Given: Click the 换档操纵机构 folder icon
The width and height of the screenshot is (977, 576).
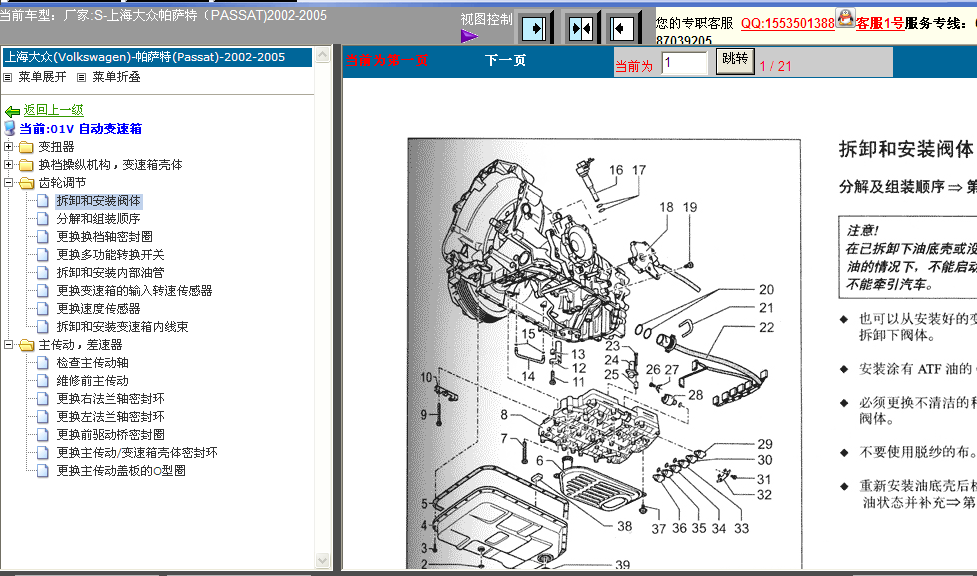Looking at the screenshot, I should (26, 165).
